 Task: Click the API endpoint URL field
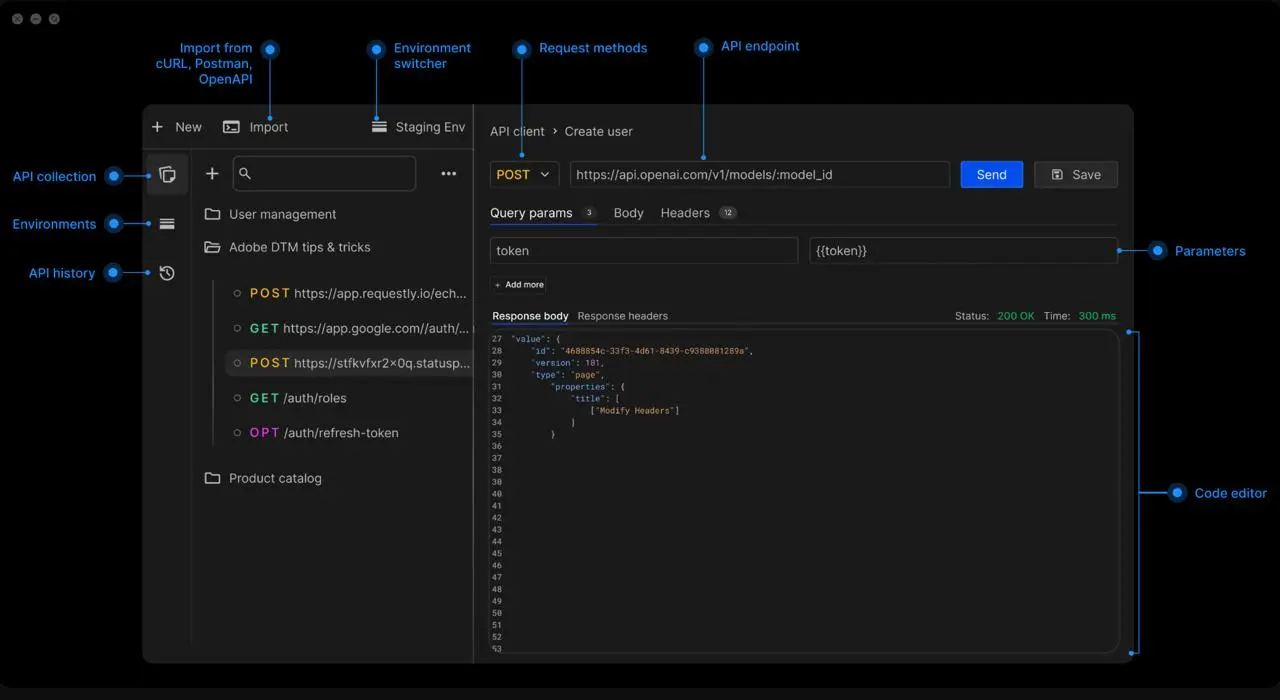pyautogui.click(x=758, y=174)
